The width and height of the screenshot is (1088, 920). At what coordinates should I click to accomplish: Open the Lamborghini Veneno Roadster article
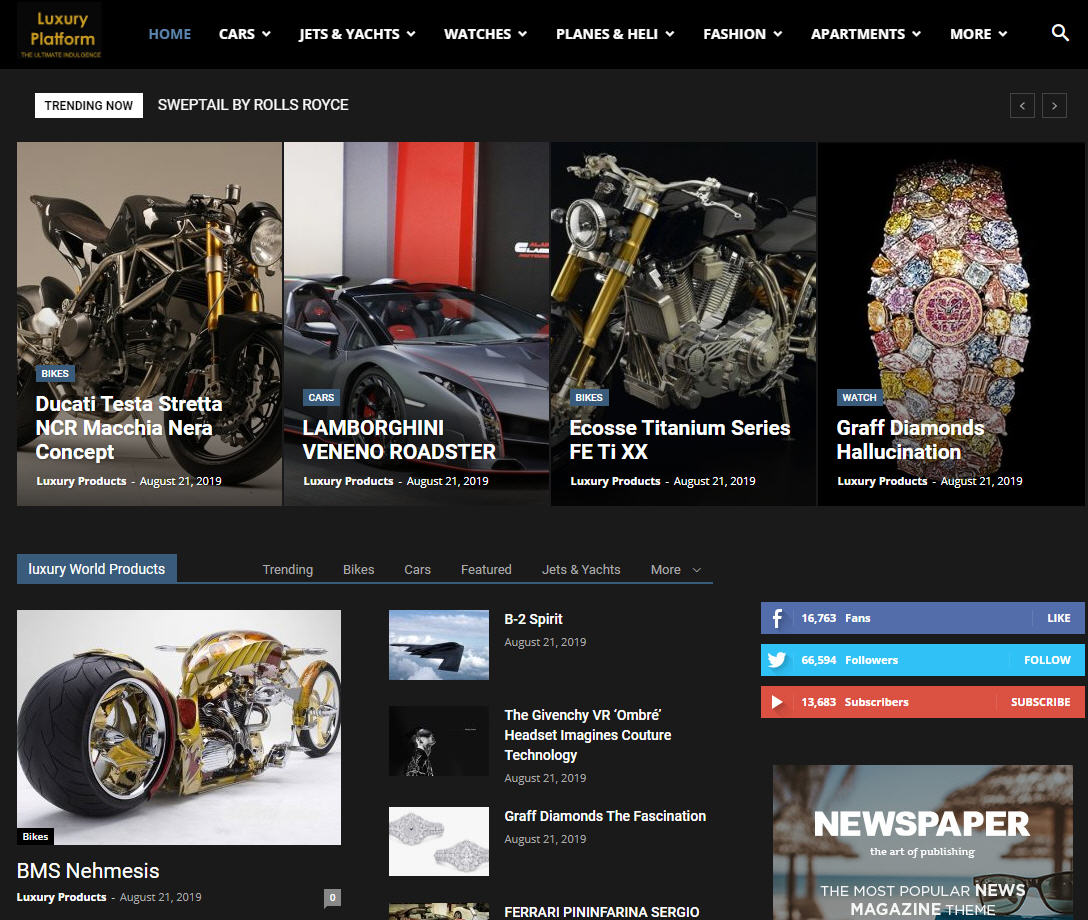click(399, 440)
